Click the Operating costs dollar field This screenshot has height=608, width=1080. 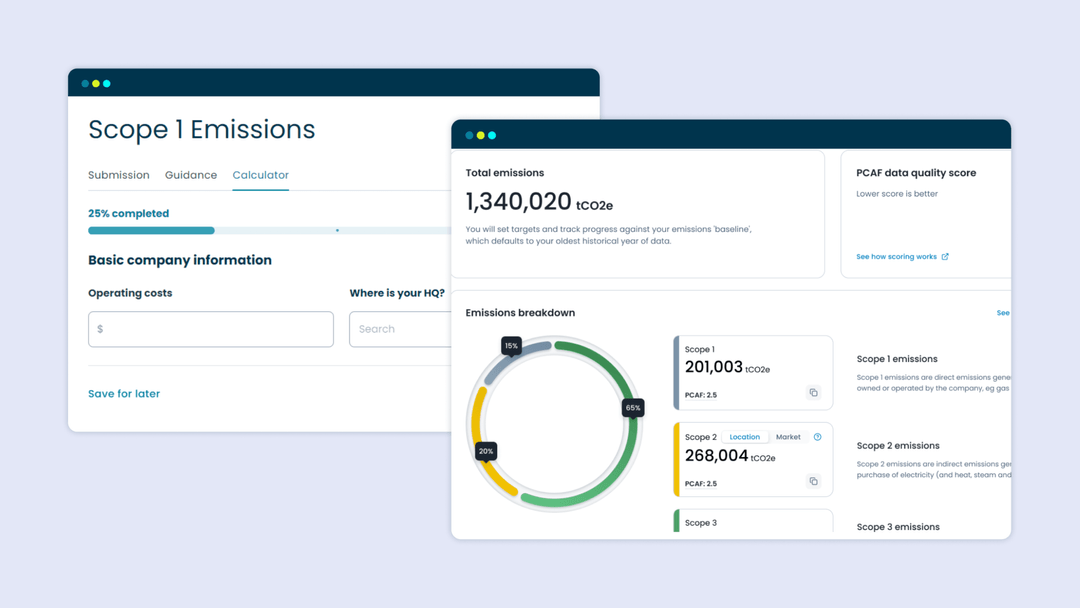coord(210,329)
